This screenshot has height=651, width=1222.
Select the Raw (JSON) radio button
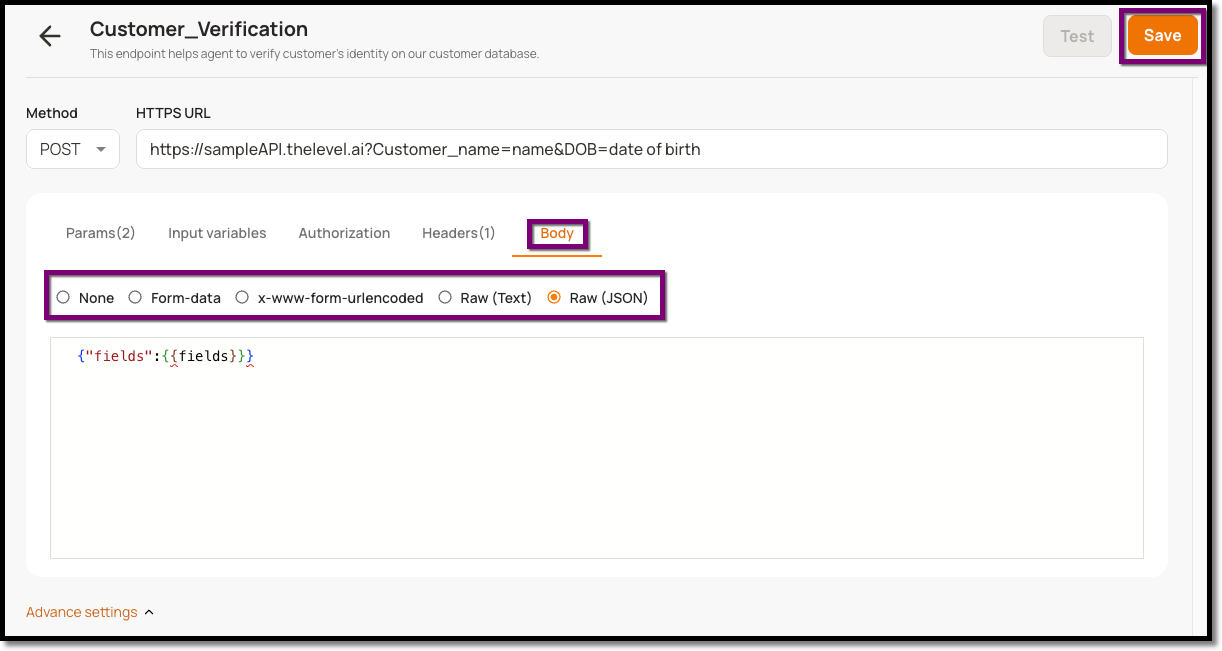click(x=554, y=297)
